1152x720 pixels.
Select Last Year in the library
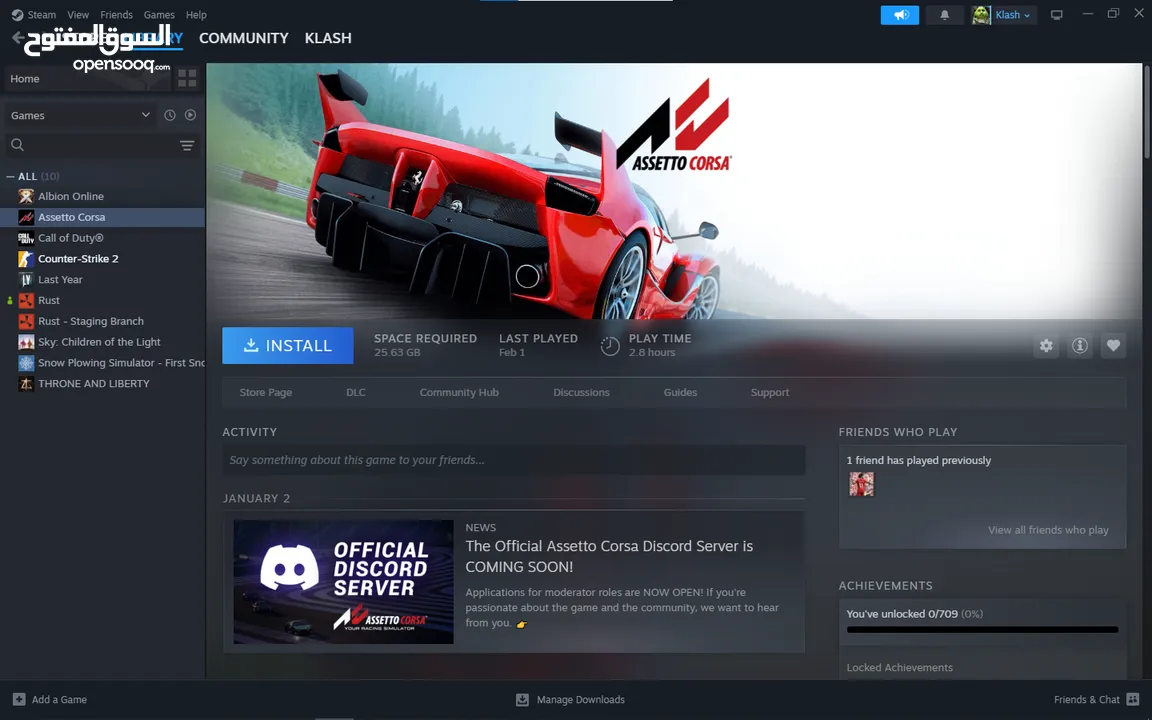(103, 280)
